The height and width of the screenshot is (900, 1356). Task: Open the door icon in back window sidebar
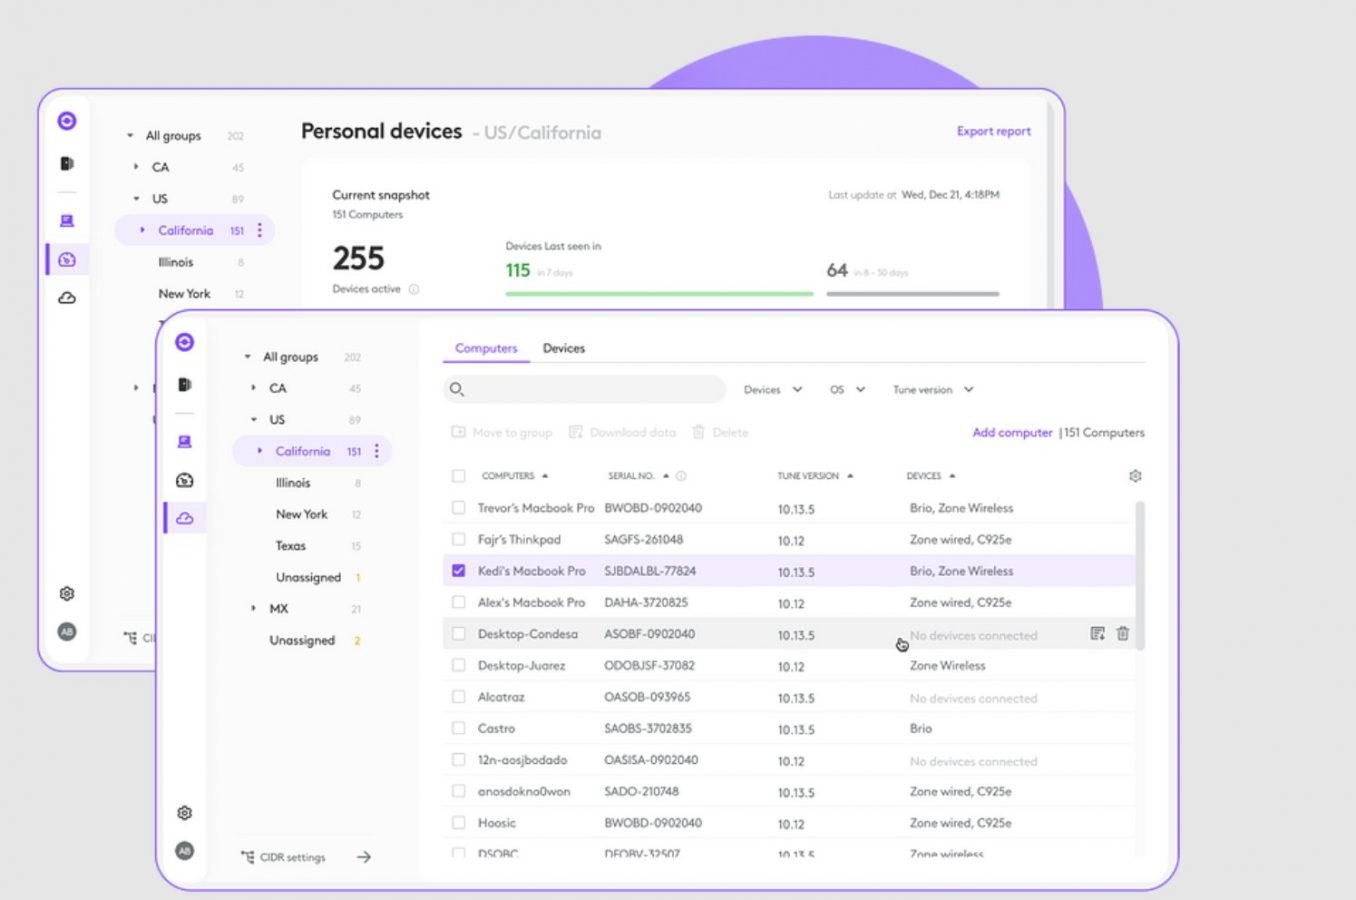(x=67, y=163)
